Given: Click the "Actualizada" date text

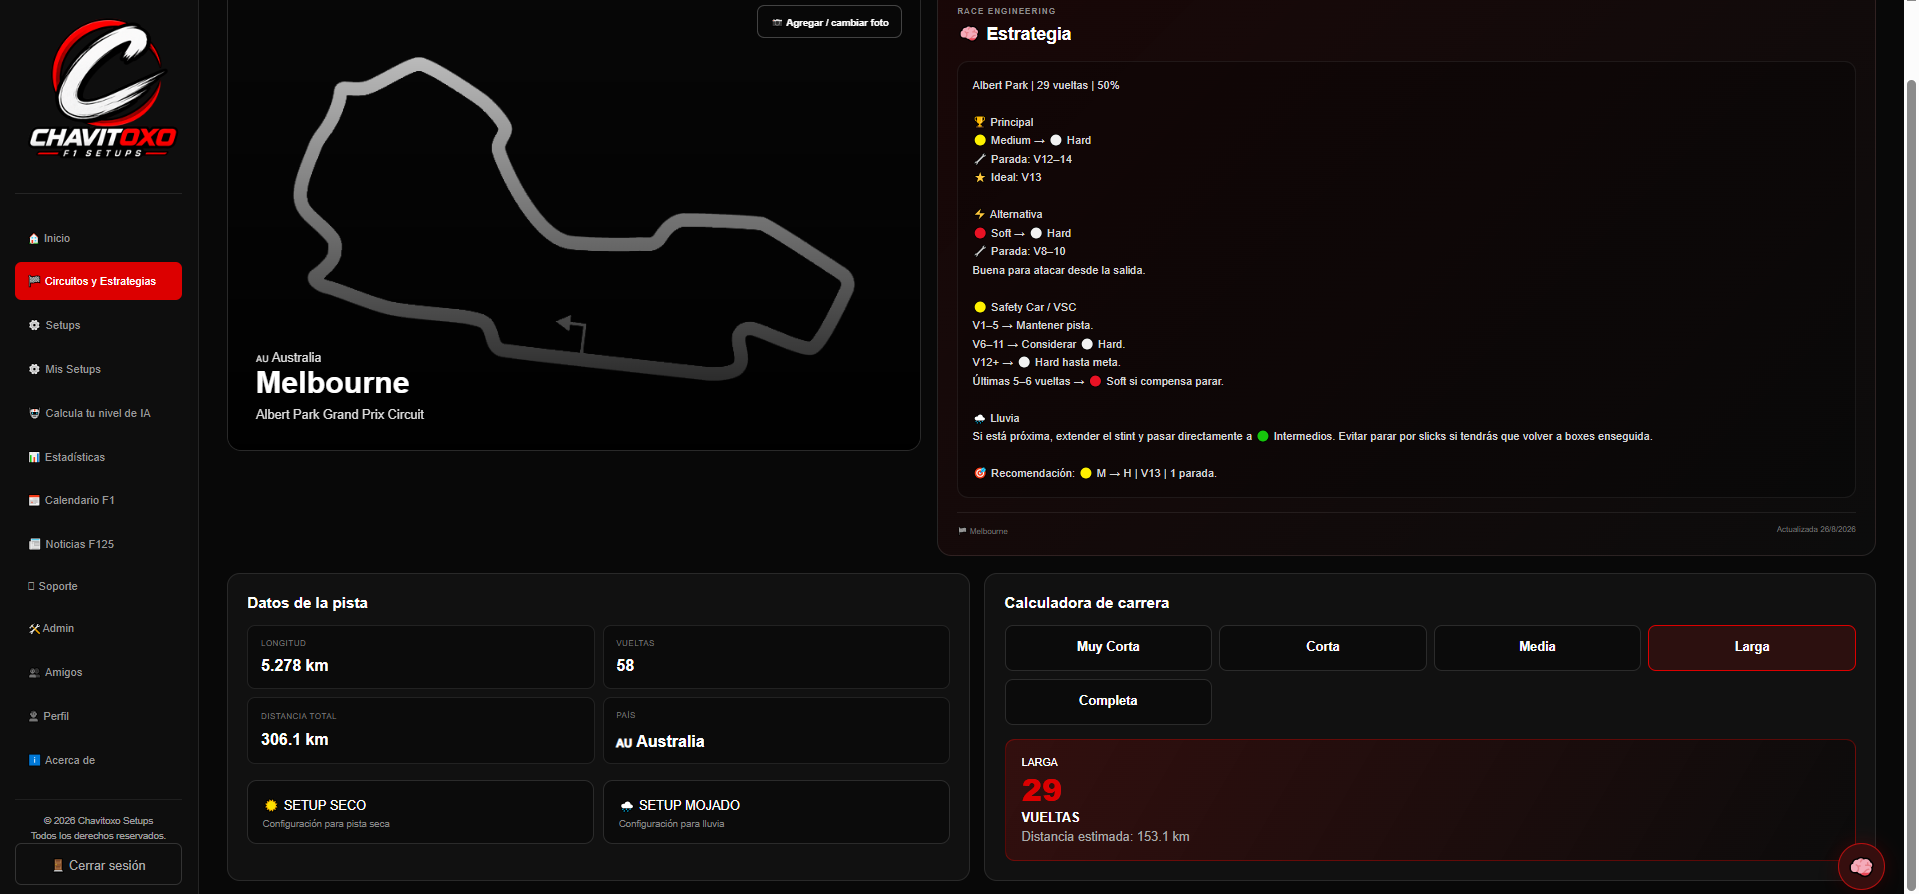Looking at the screenshot, I should coord(1816,530).
